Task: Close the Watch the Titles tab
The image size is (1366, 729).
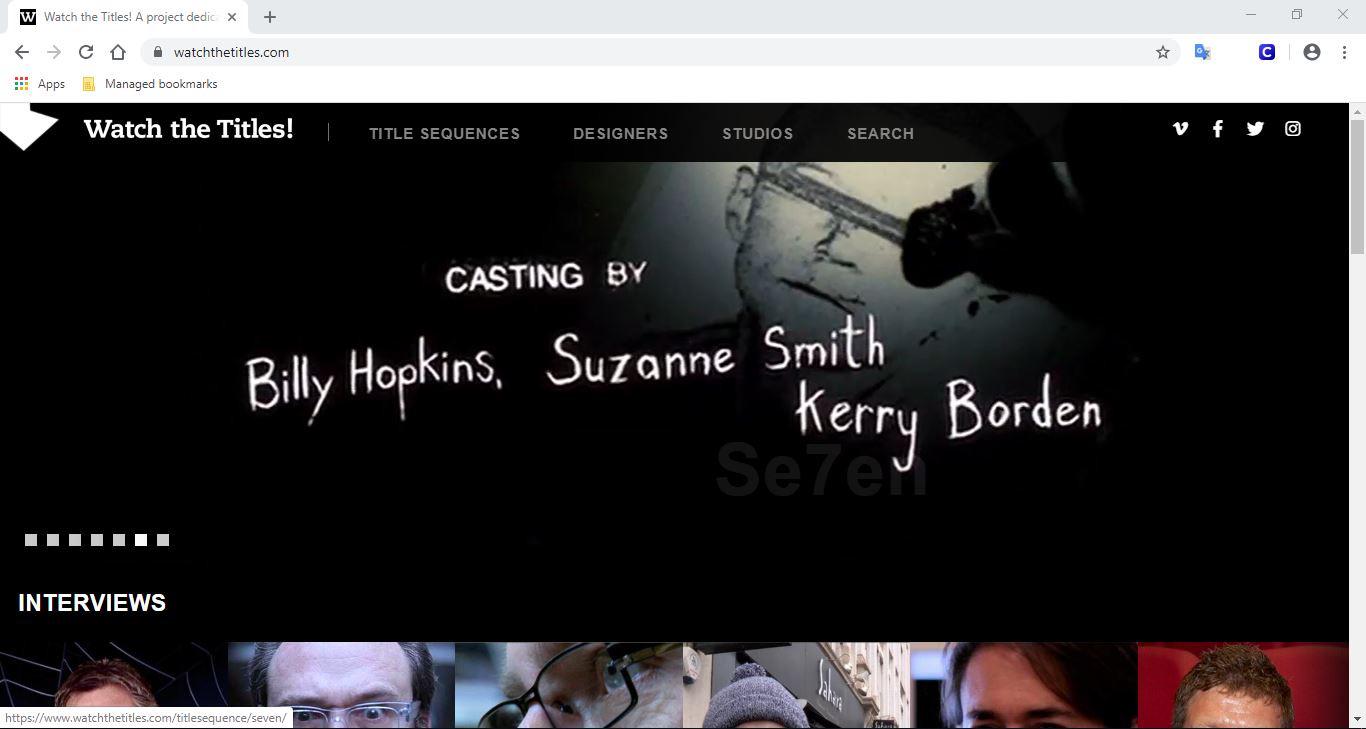Action: [x=232, y=17]
